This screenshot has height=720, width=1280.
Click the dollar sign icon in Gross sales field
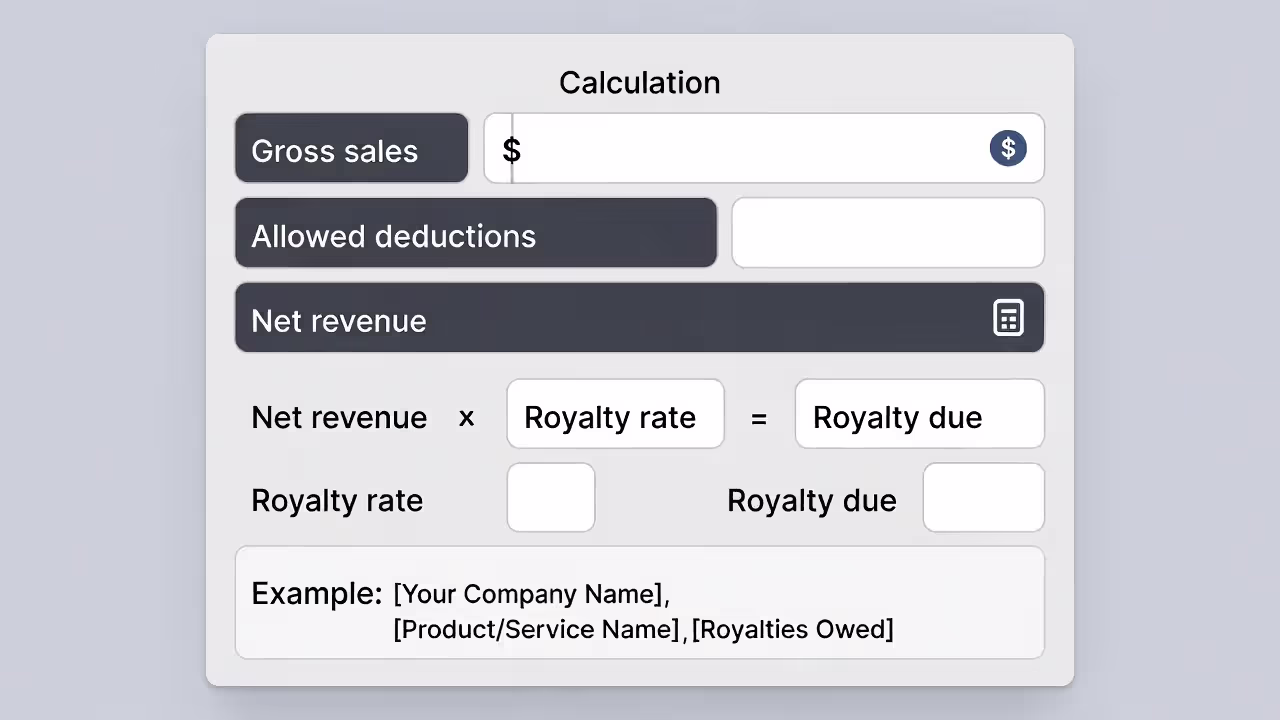click(1008, 148)
